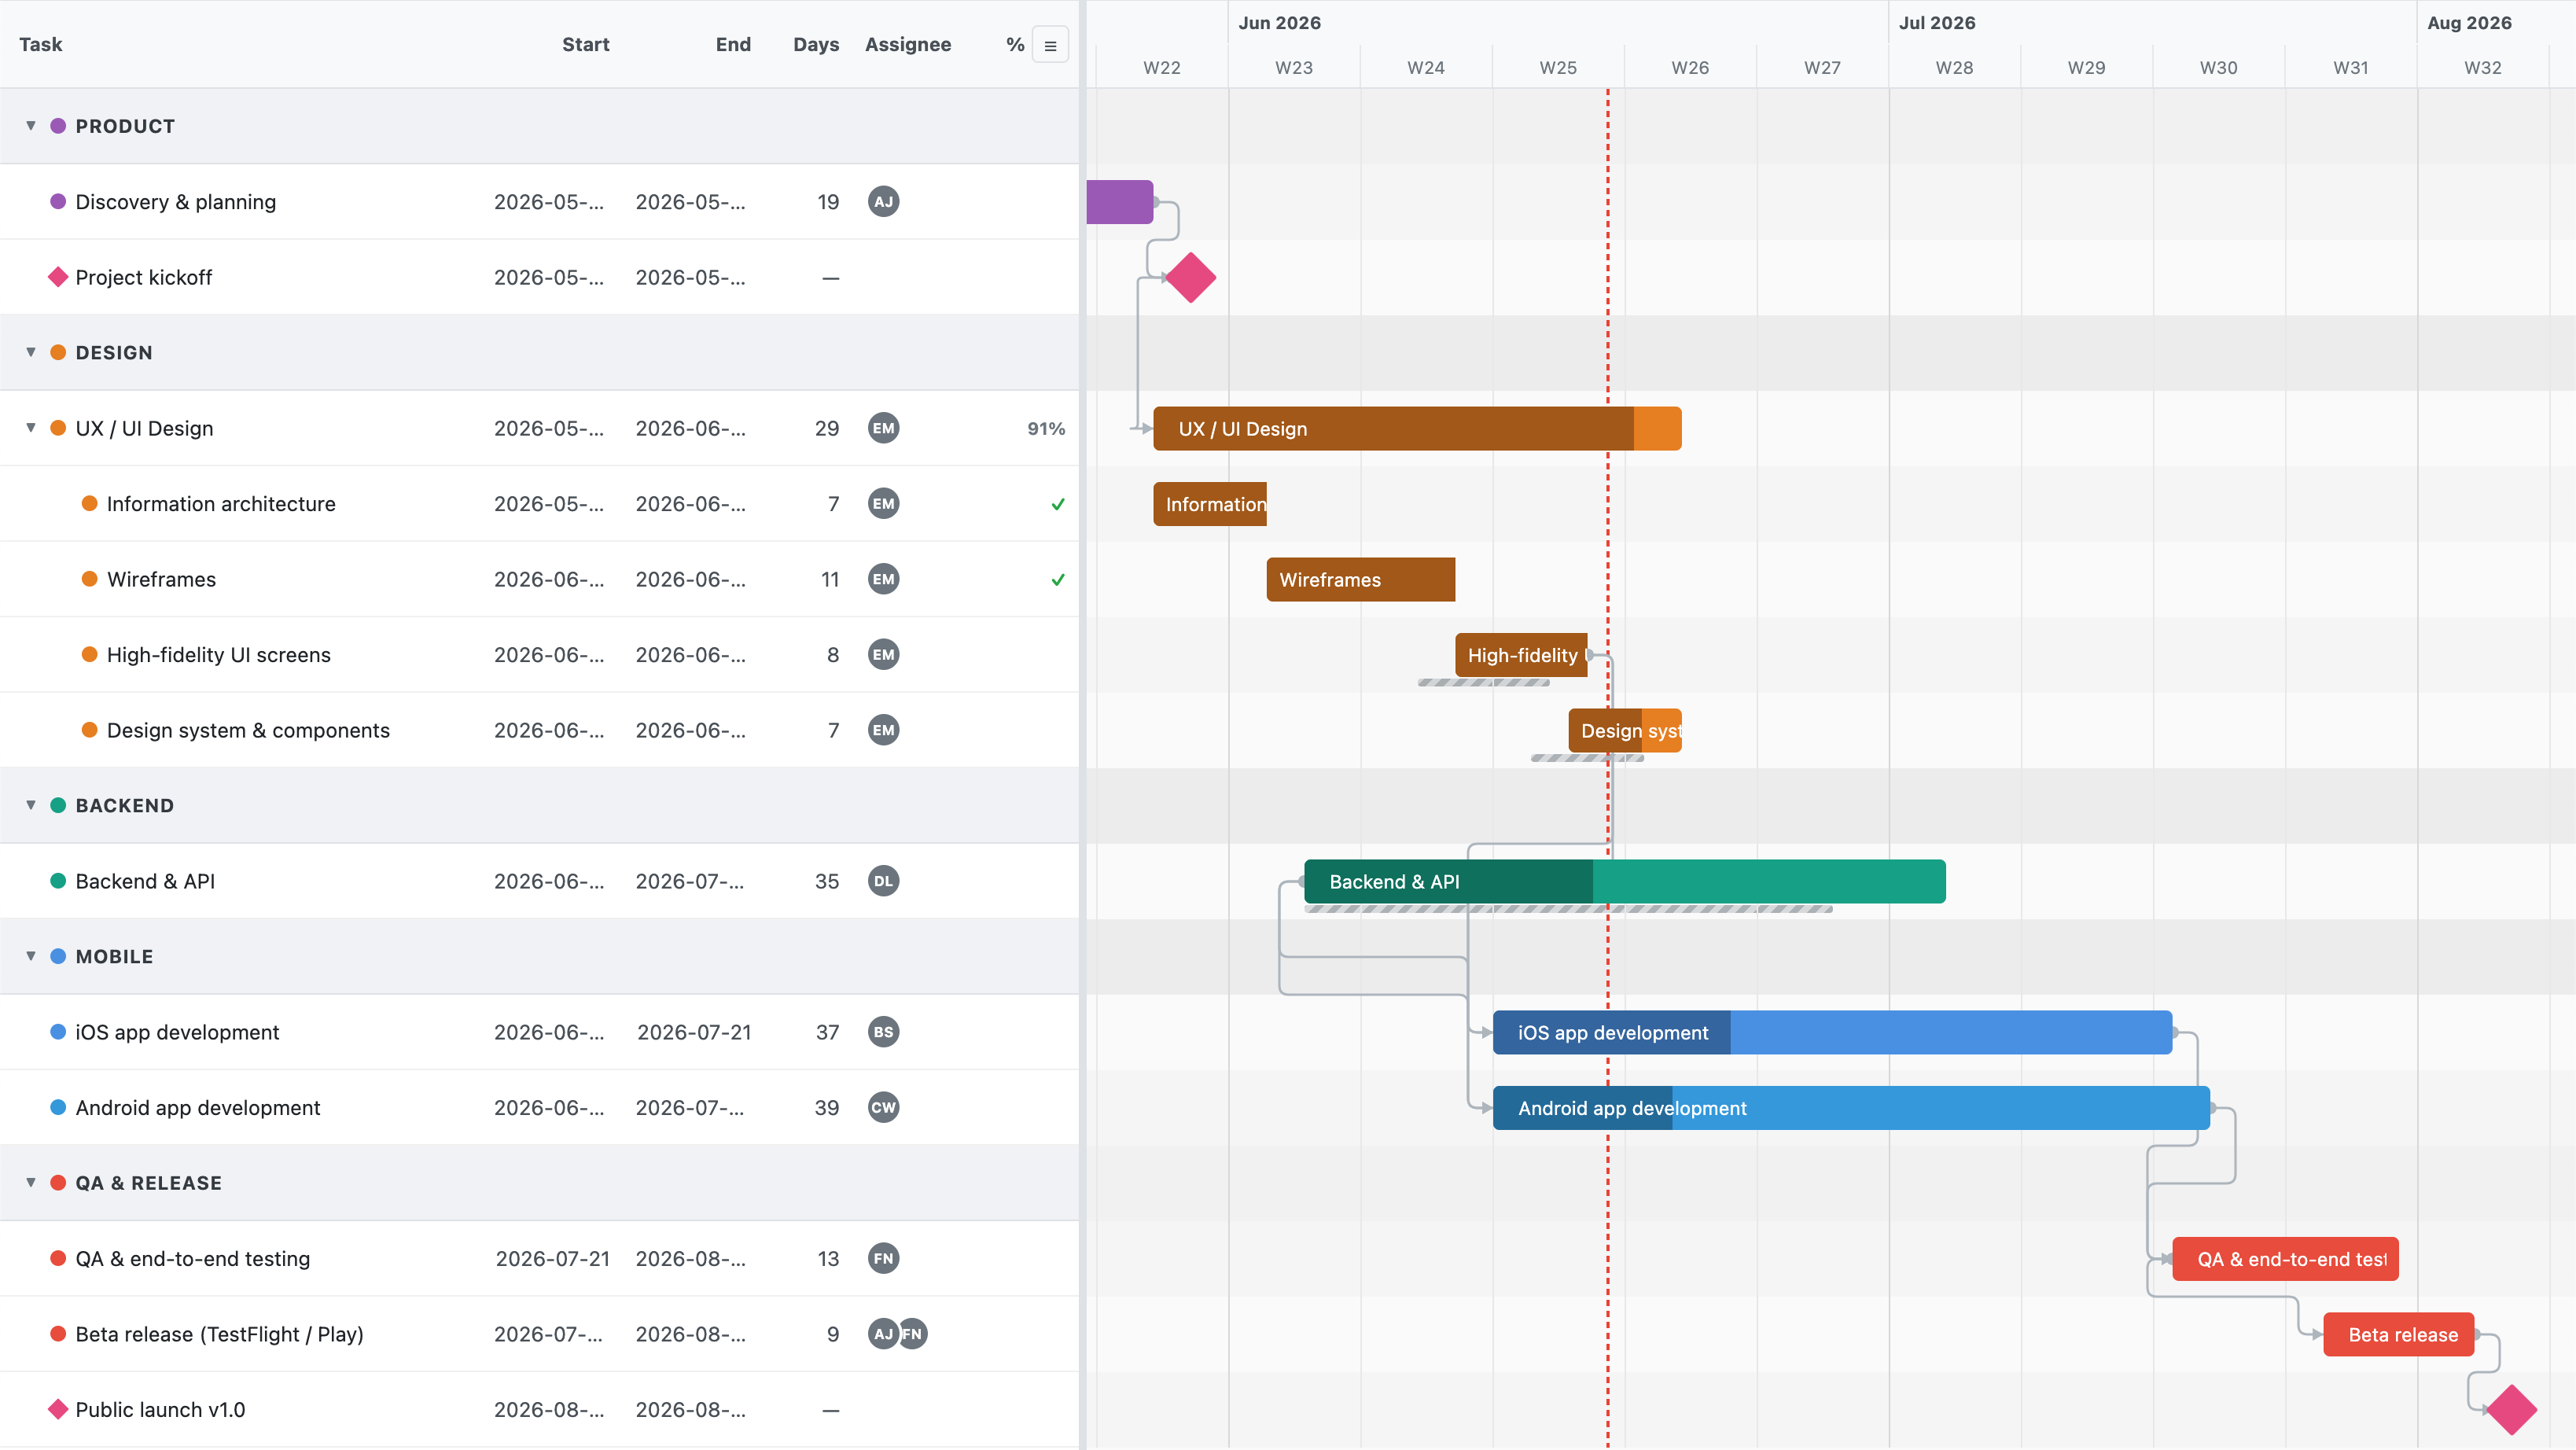
Task: Click the Jul 2026 month header
Action: click(1937, 23)
